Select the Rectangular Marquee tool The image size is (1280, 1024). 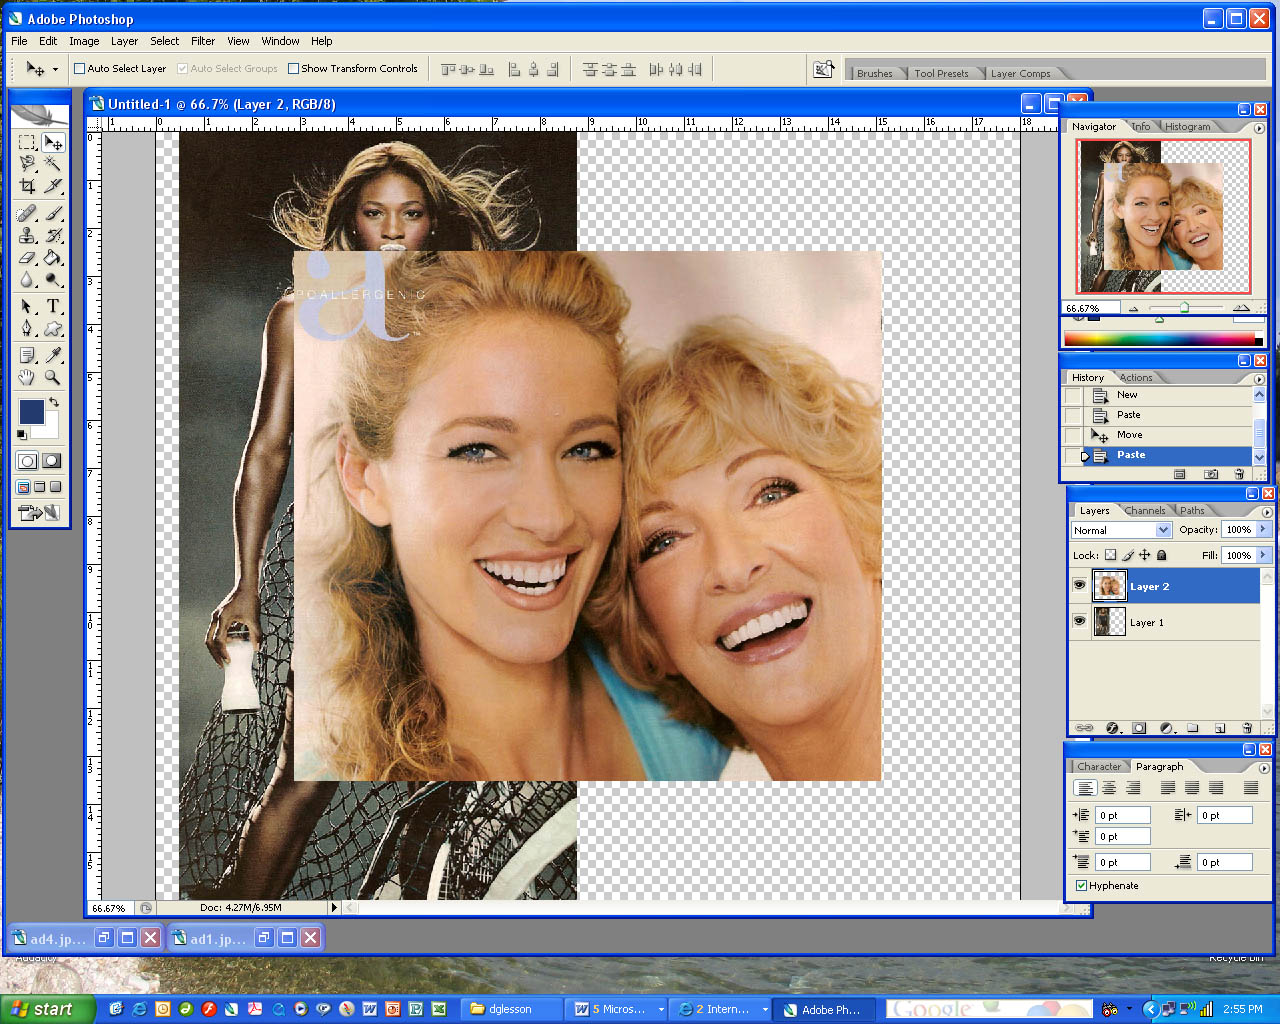point(27,143)
